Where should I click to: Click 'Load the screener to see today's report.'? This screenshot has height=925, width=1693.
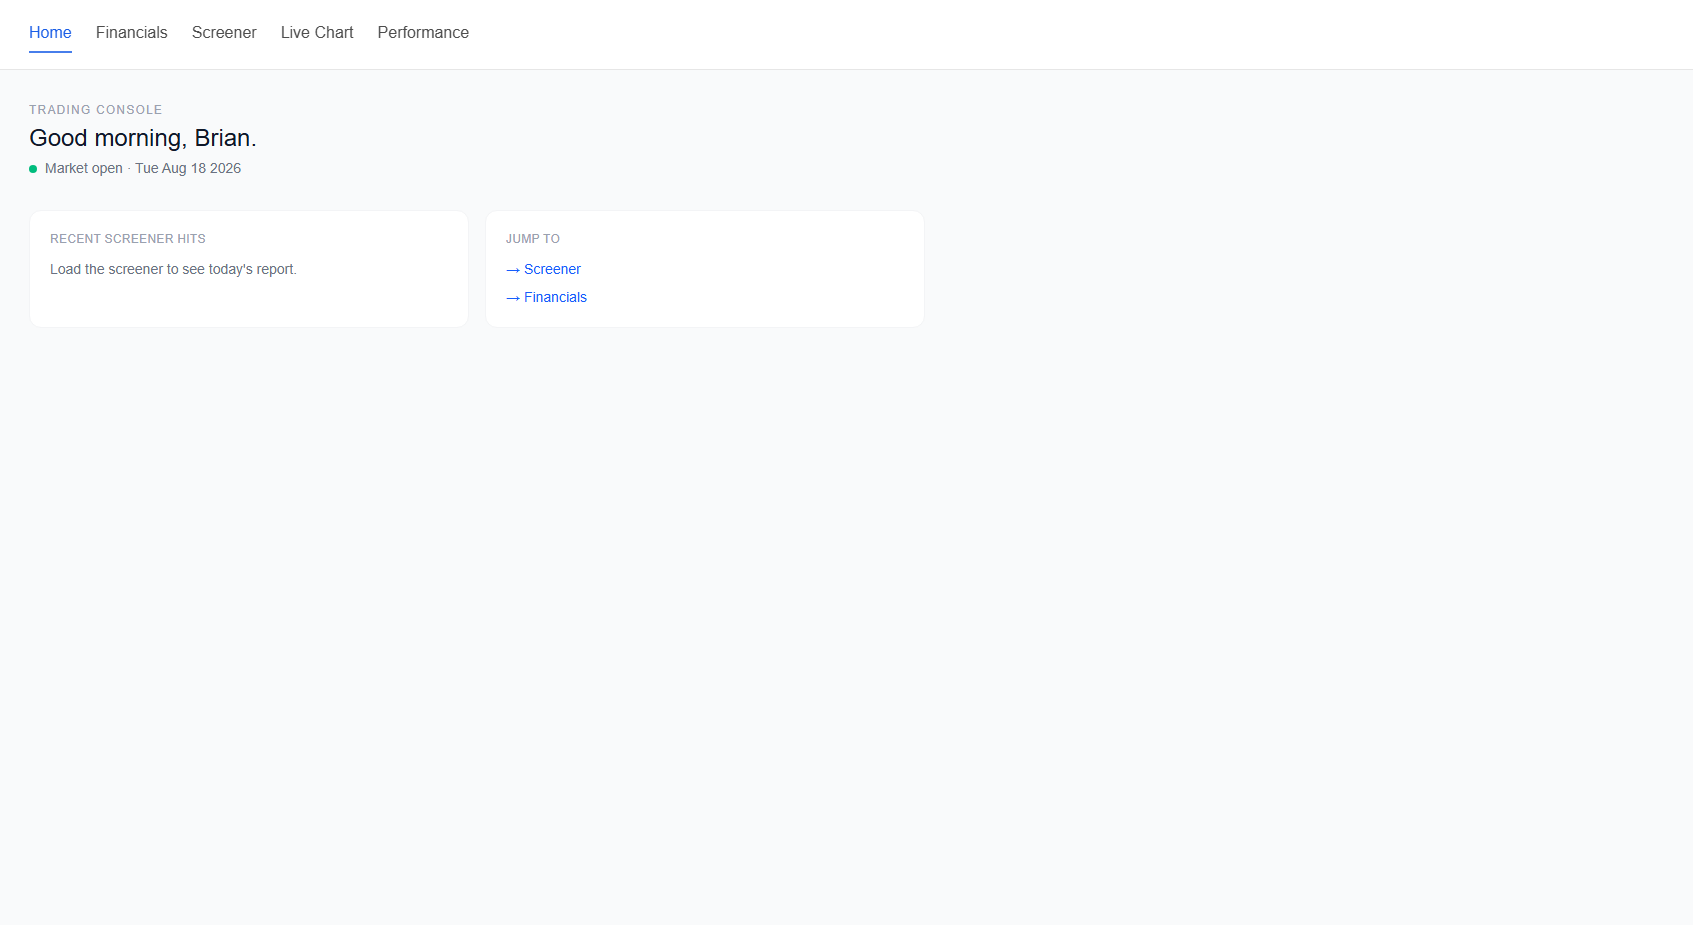click(173, 269)
